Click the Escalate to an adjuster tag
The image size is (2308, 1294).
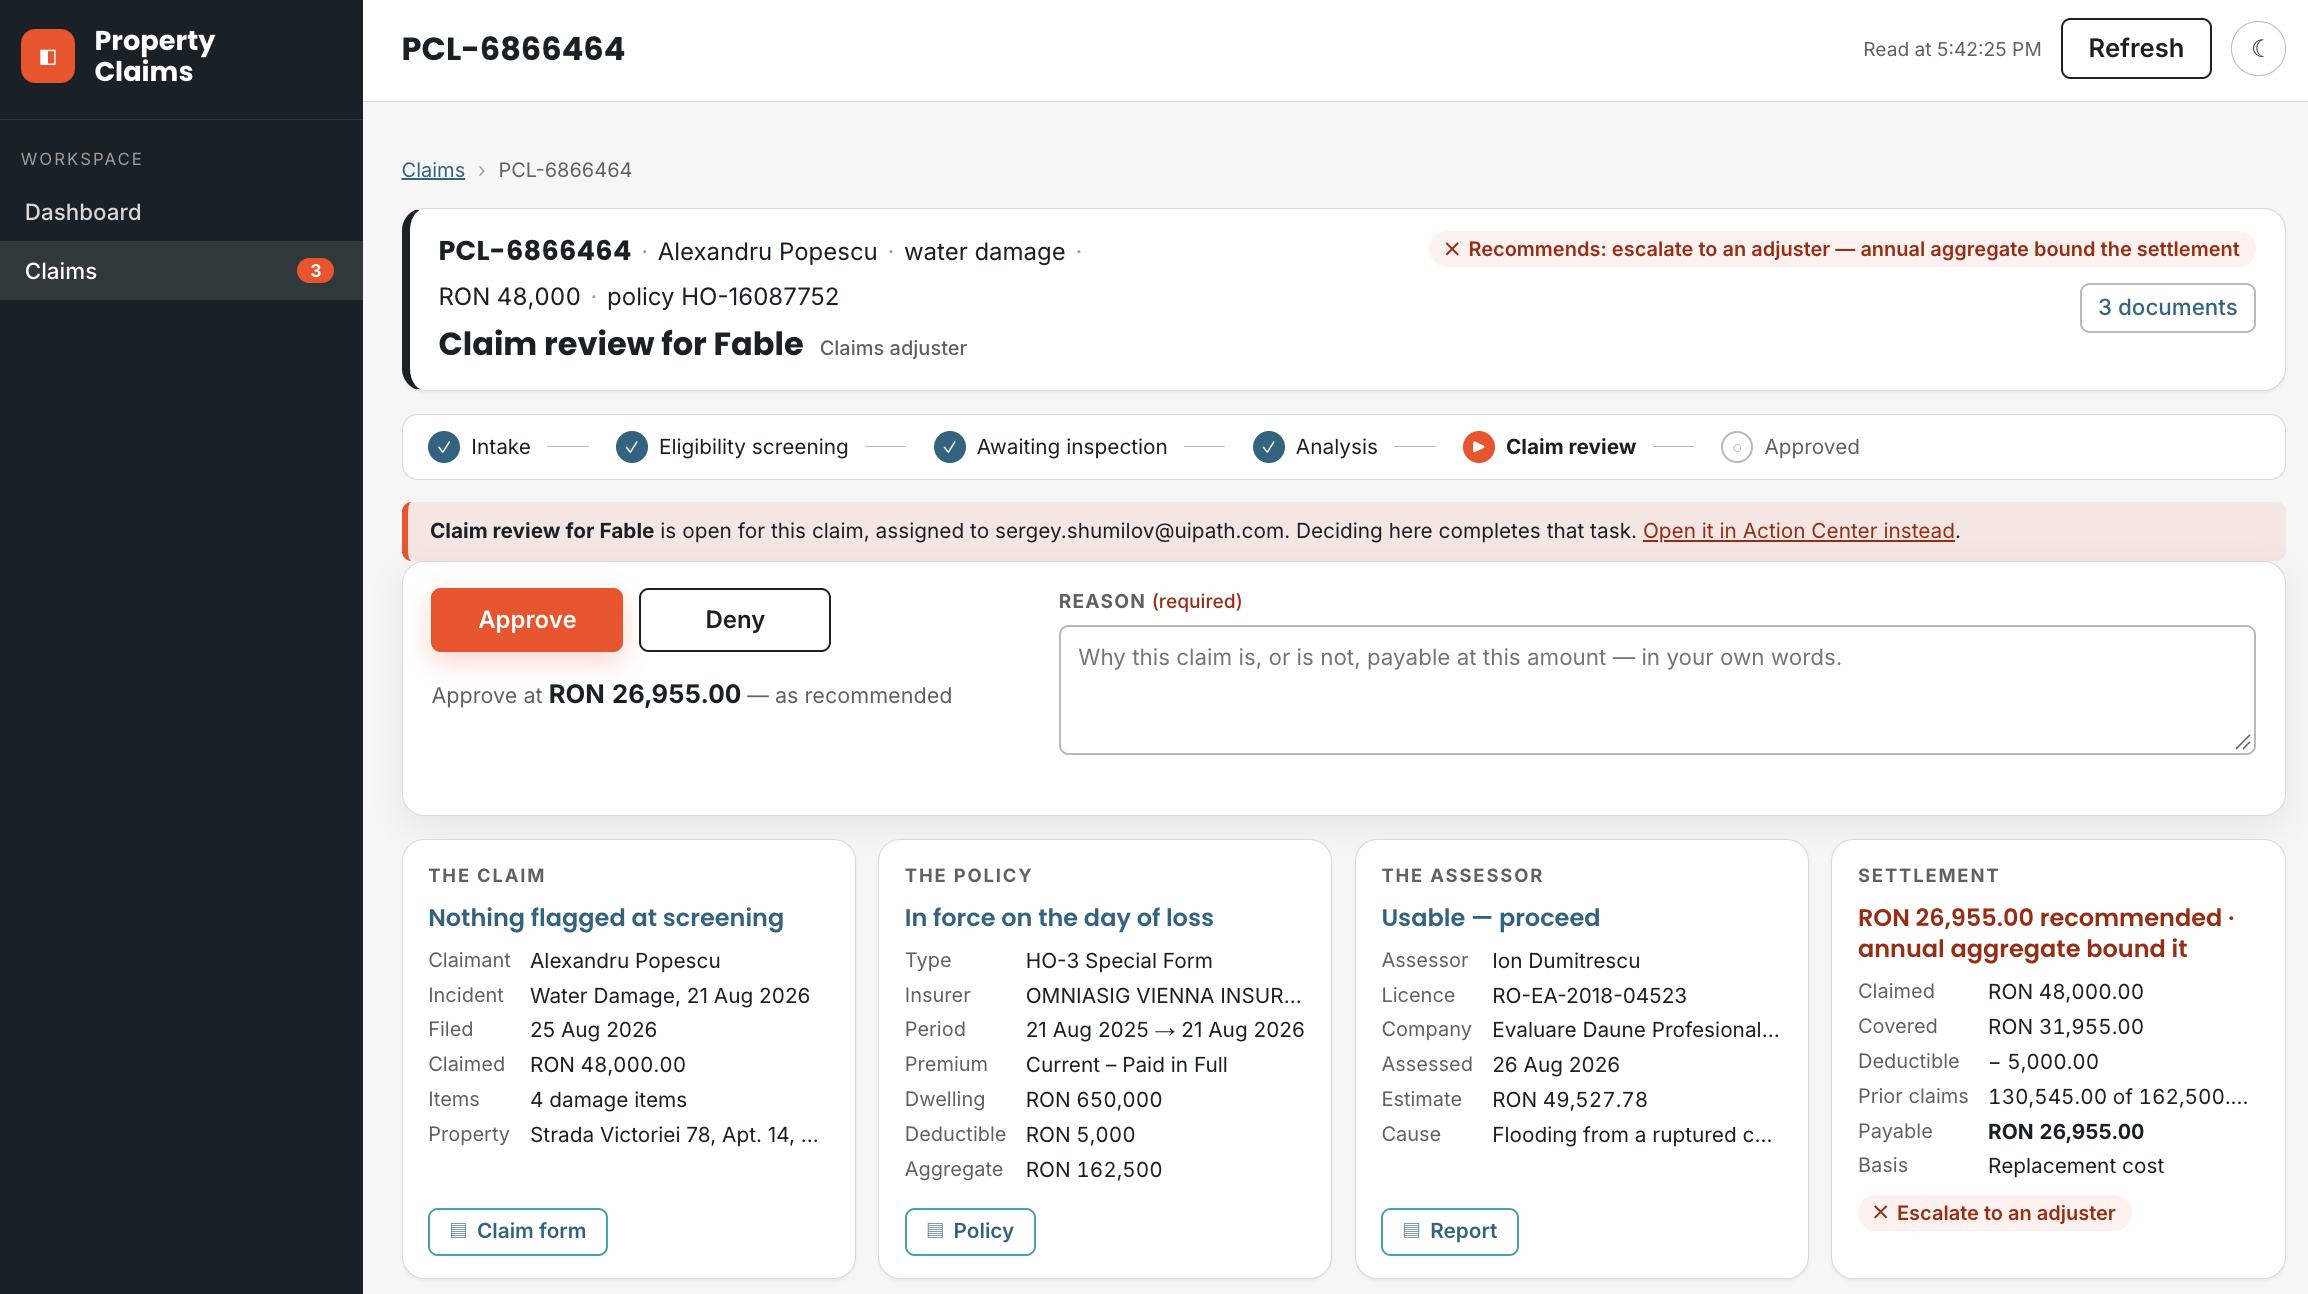click(x=1995, y=1213)
